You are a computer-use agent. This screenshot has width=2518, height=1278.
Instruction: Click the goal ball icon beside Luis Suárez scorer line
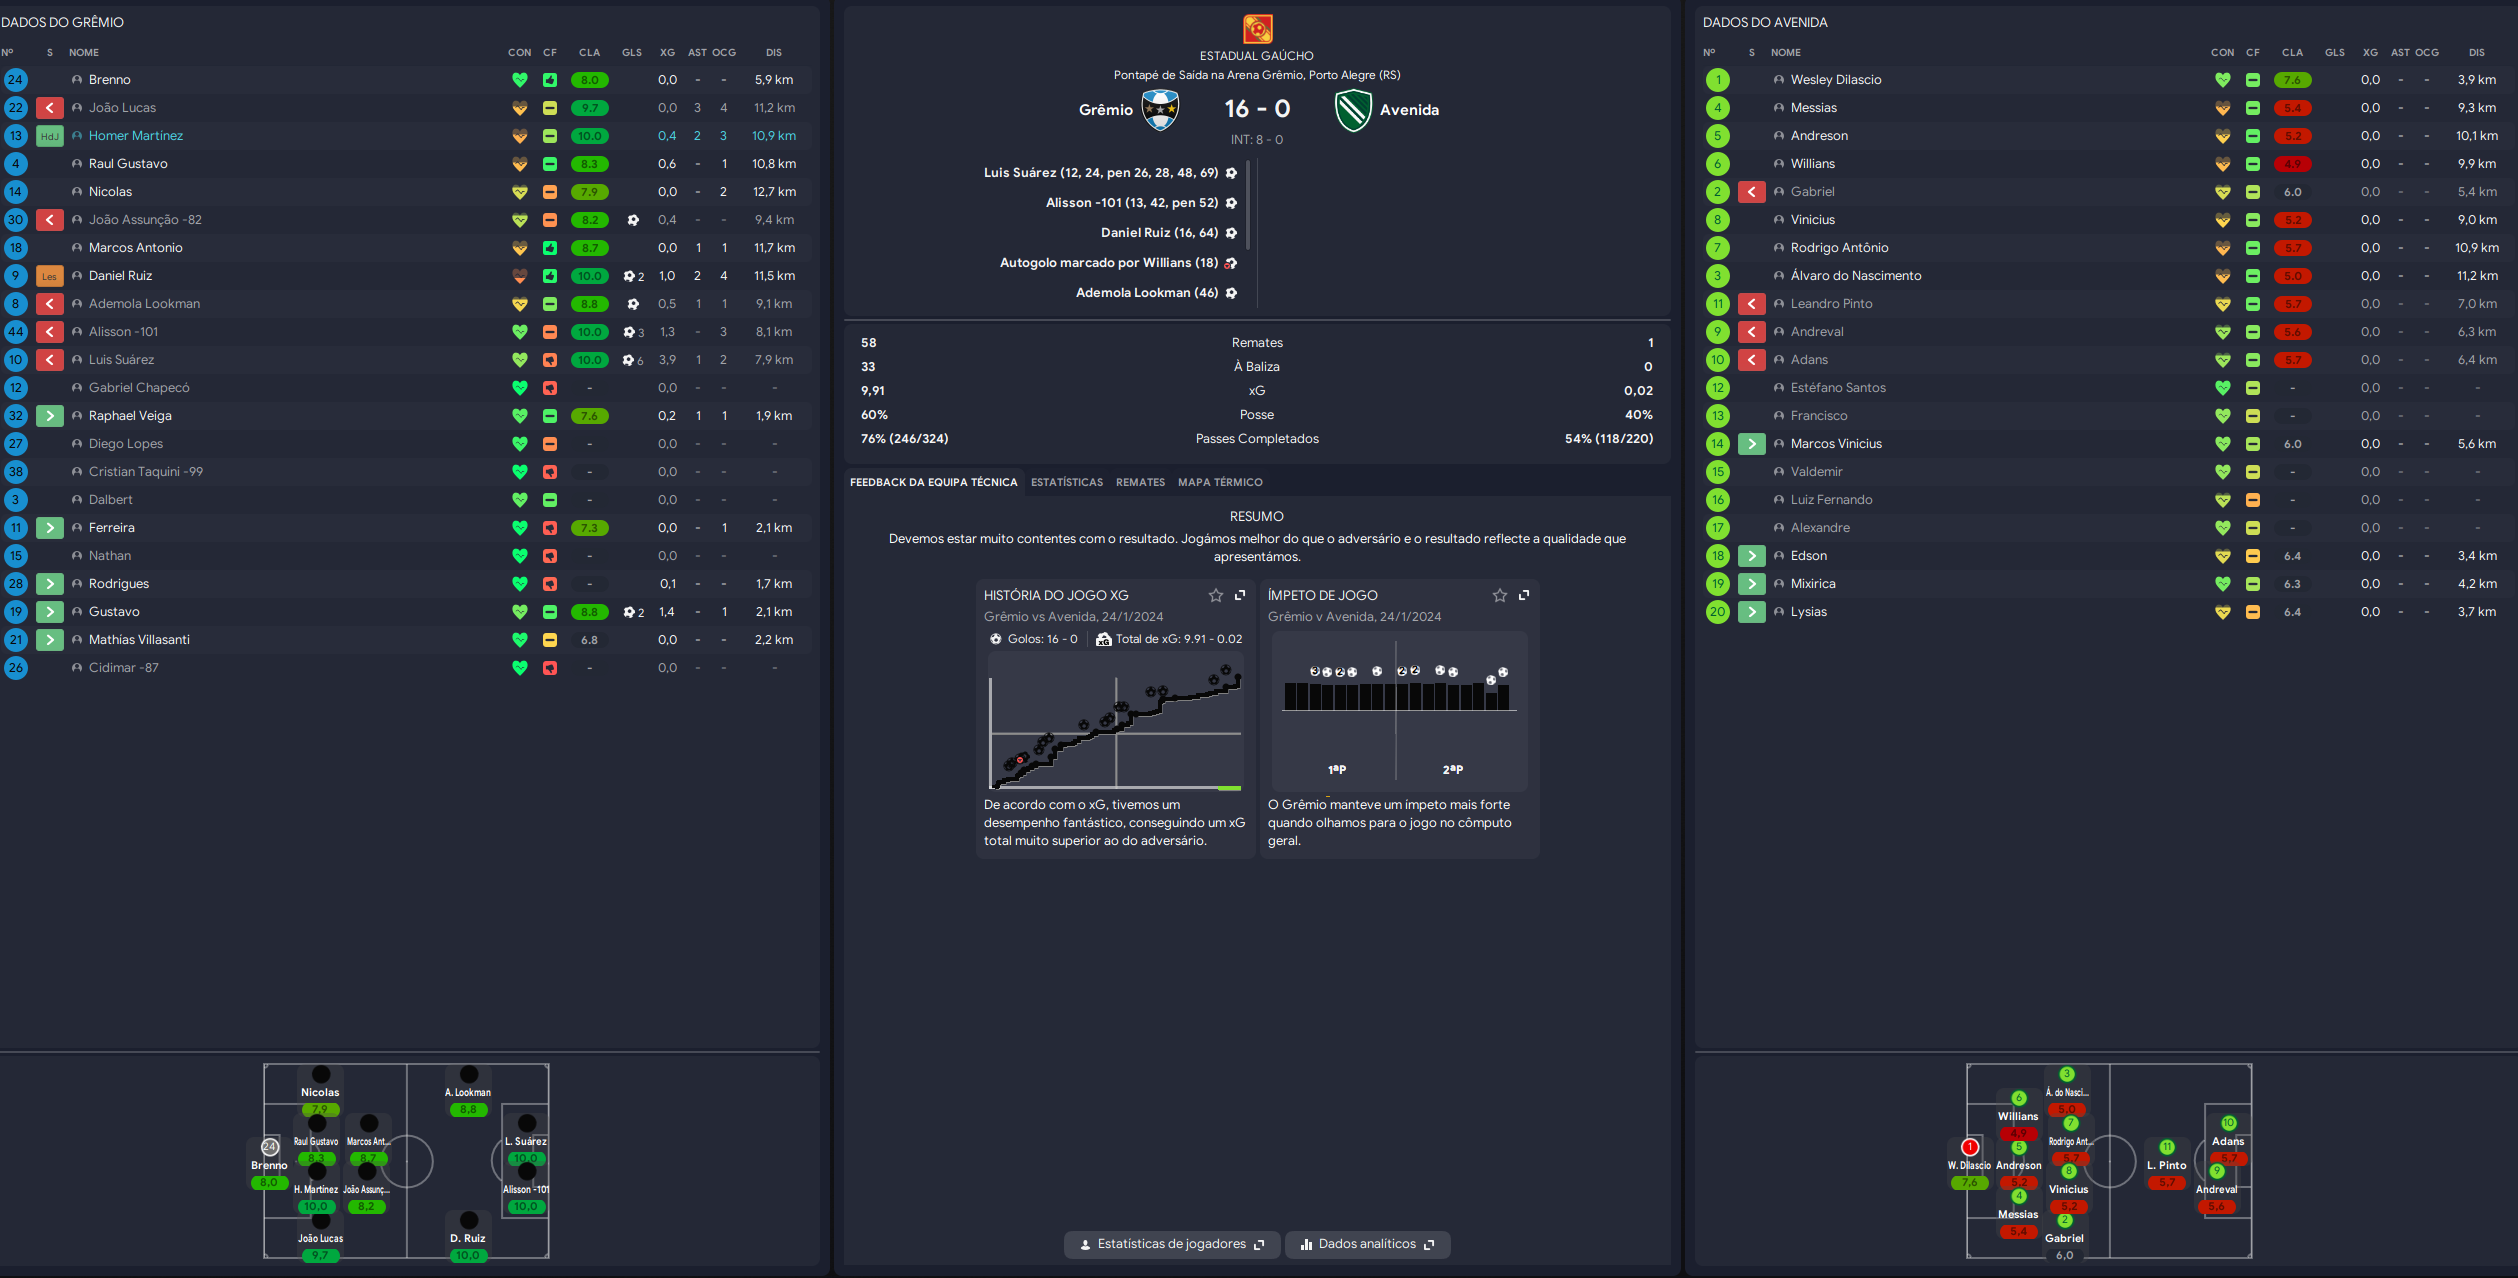[x=1231, y=173]
